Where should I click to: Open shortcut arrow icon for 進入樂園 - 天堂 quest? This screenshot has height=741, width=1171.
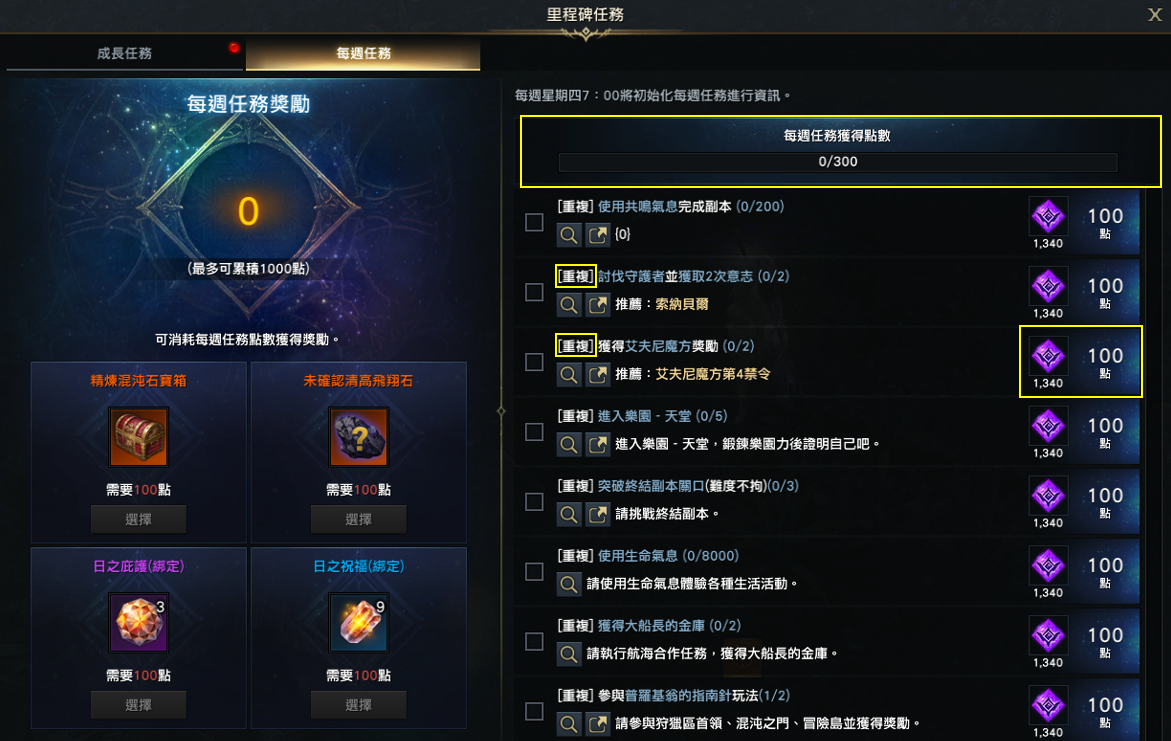tap(597, 444)
